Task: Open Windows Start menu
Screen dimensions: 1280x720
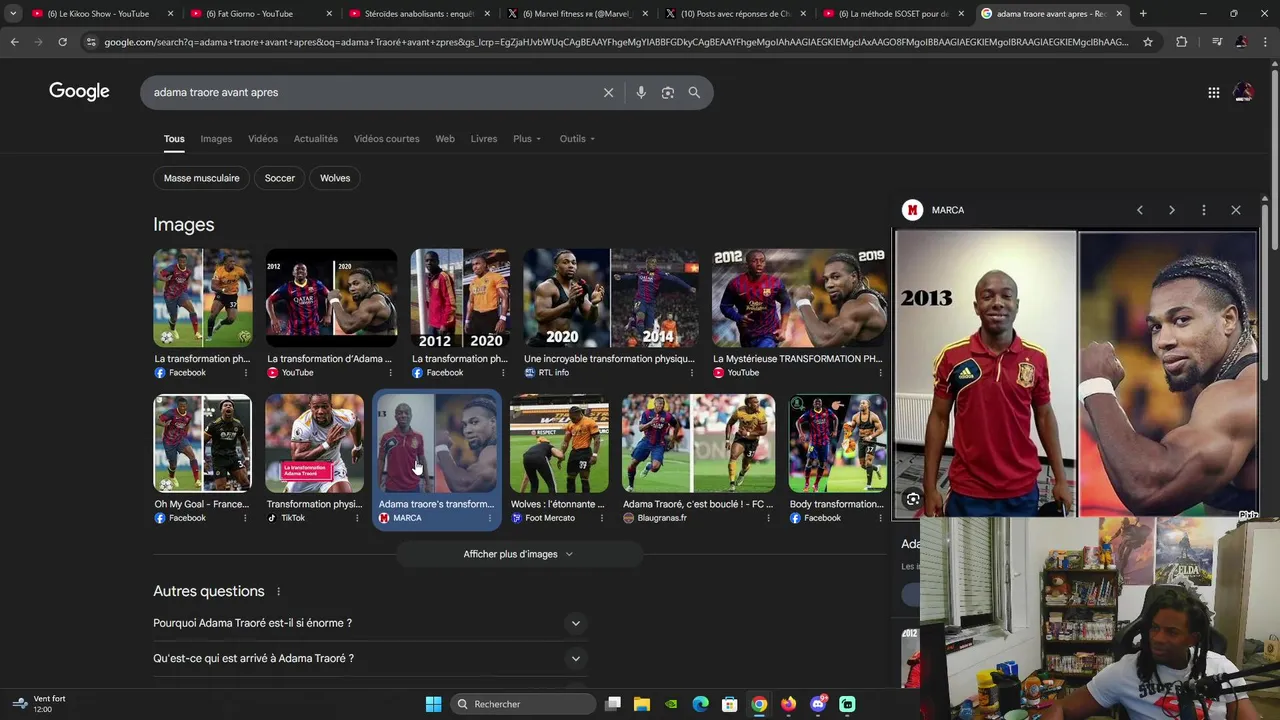Action: [x=433, y=704]
